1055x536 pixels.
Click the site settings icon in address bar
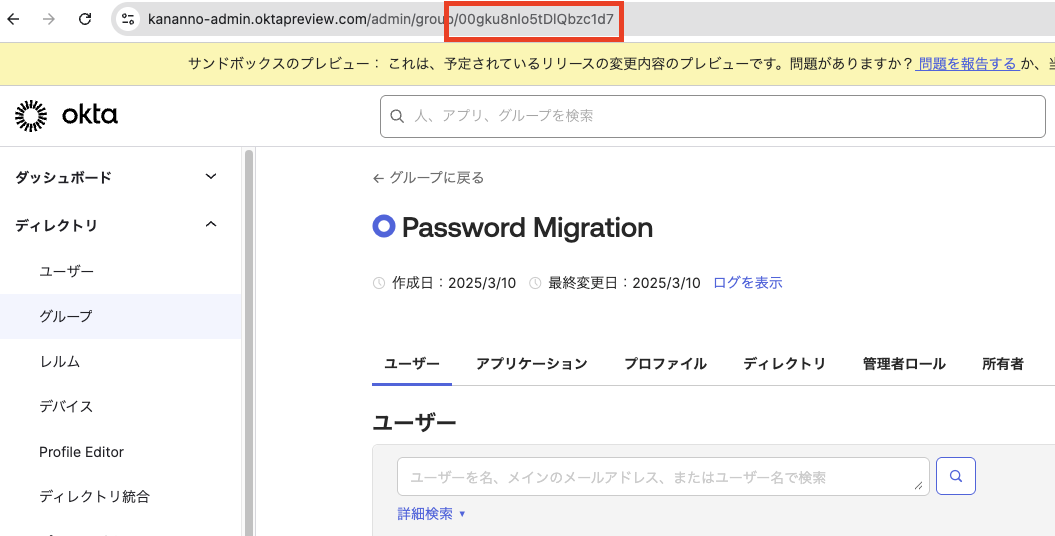[127, 19]
